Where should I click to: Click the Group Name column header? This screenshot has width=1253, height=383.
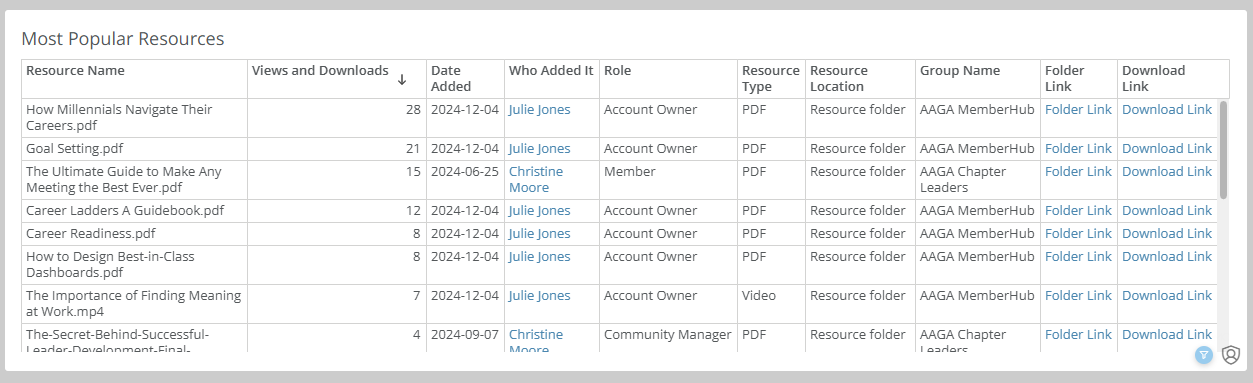pos(960,71)
